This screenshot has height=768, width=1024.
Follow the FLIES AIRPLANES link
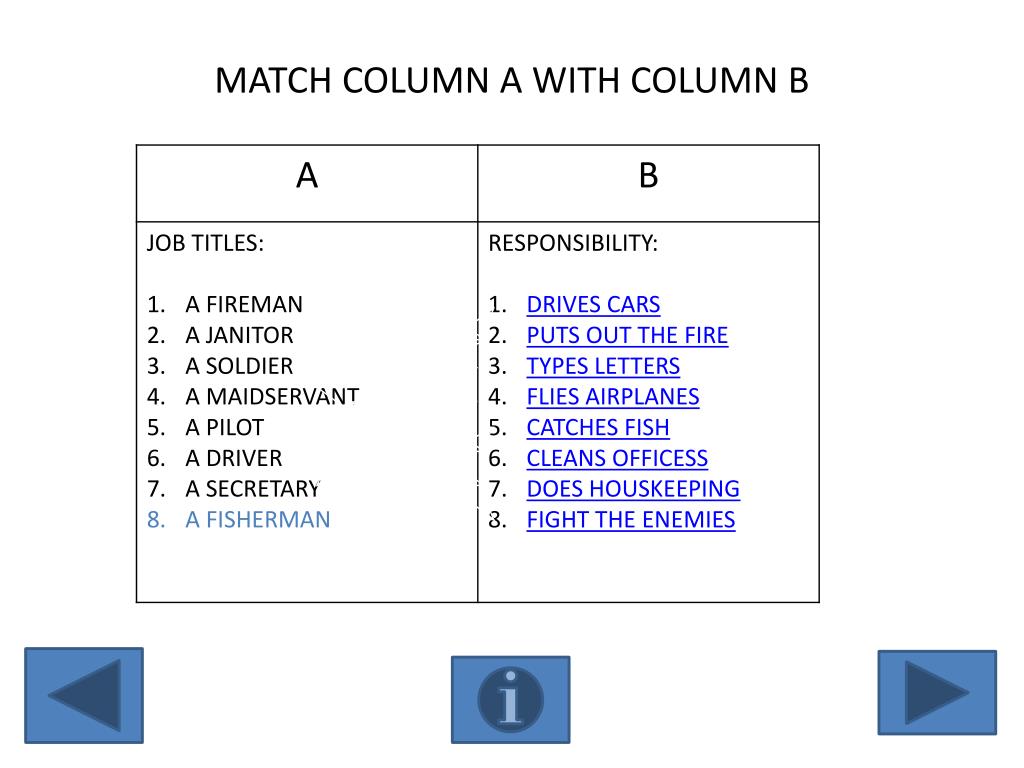(613, 396)
